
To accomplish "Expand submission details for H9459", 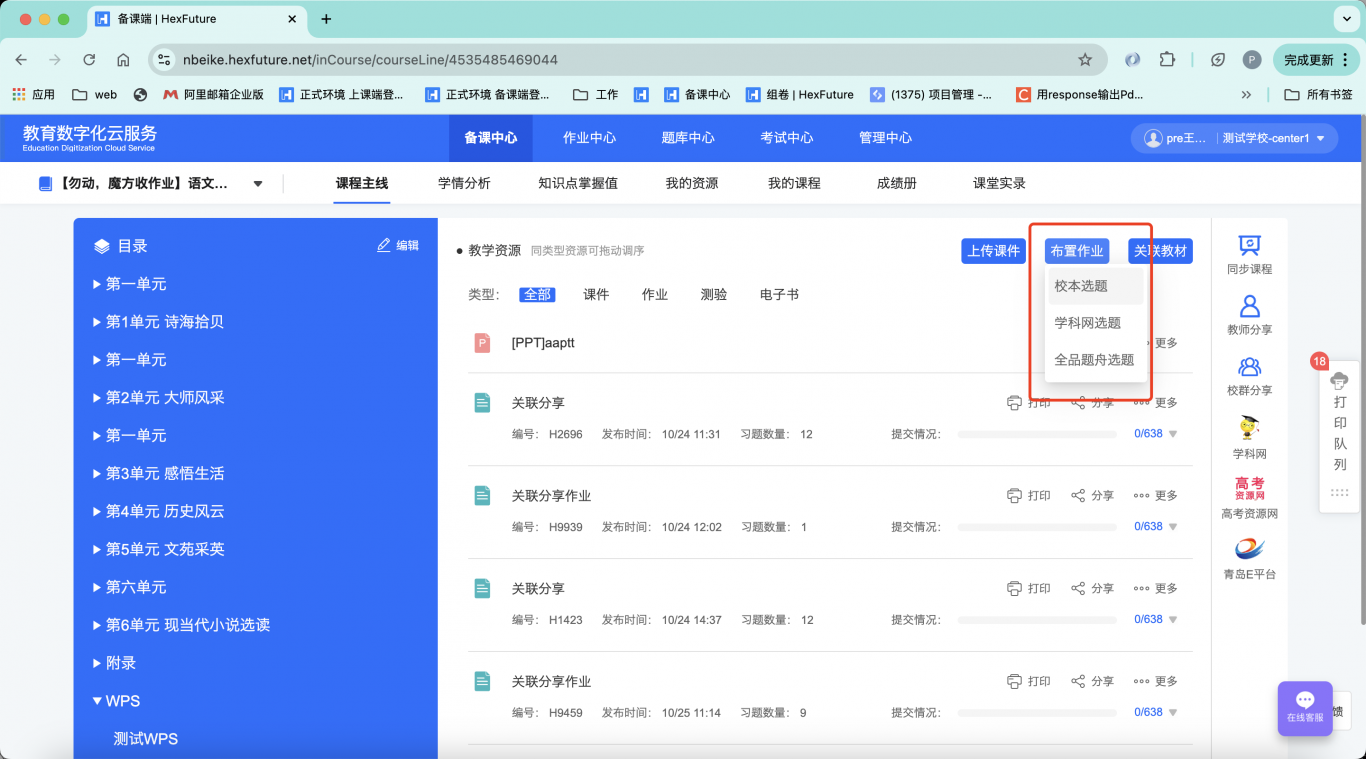I will (1173, 713).
